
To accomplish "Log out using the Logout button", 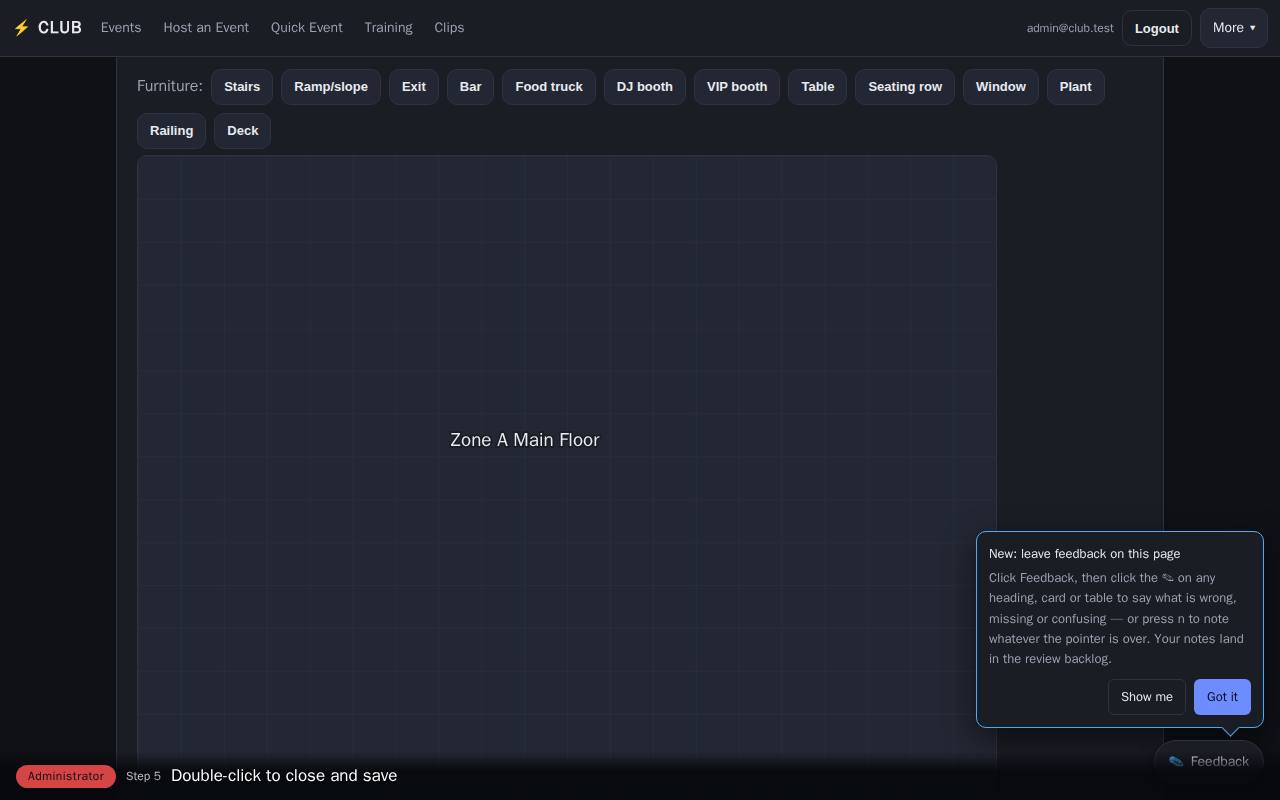I will coord(1157,28).
